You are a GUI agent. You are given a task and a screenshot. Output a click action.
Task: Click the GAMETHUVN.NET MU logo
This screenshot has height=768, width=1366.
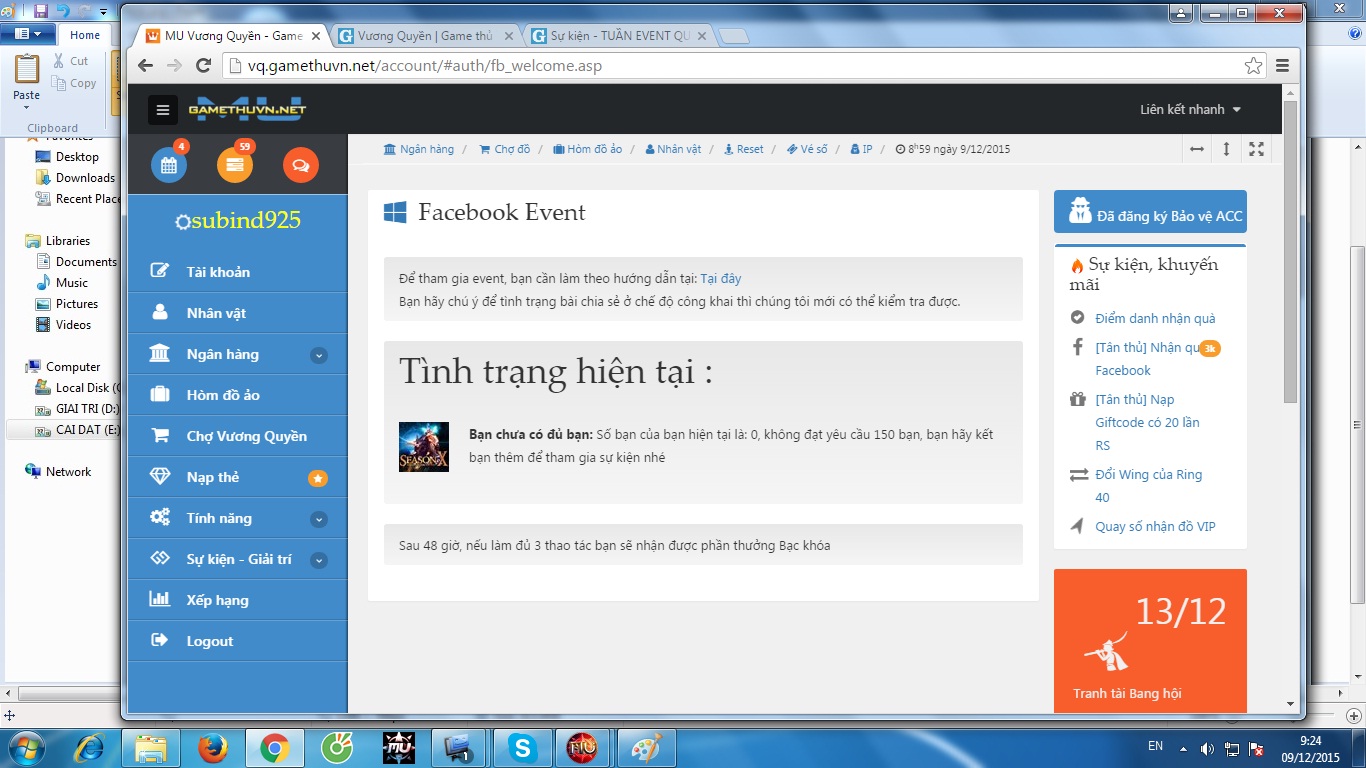coord(247,109)
